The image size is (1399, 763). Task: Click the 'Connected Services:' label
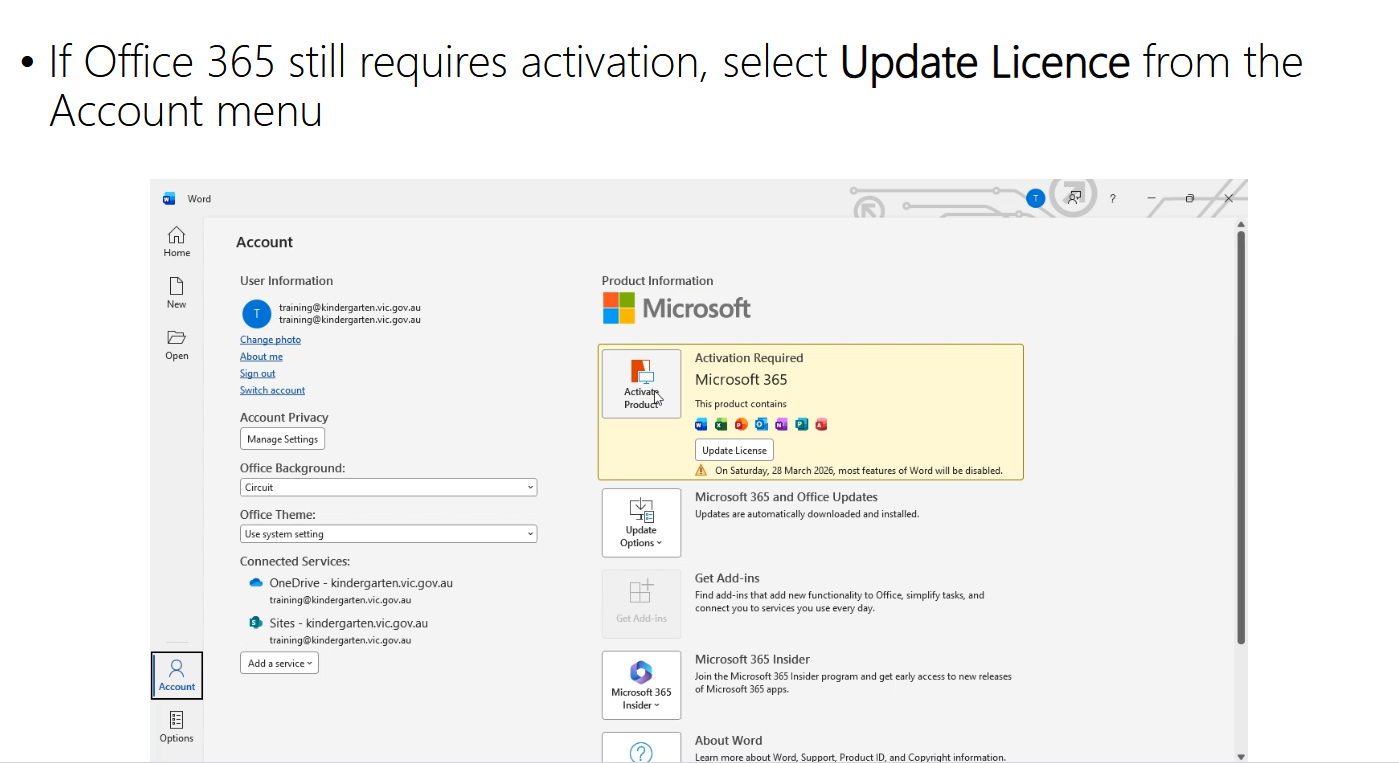[x=295, y=562]
